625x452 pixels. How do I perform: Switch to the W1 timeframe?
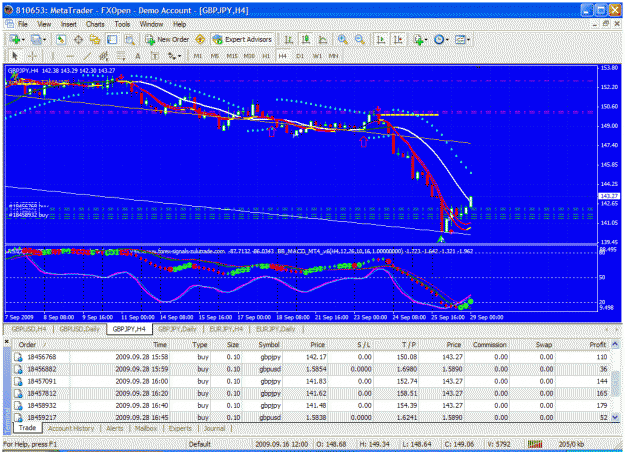(317, 56)
